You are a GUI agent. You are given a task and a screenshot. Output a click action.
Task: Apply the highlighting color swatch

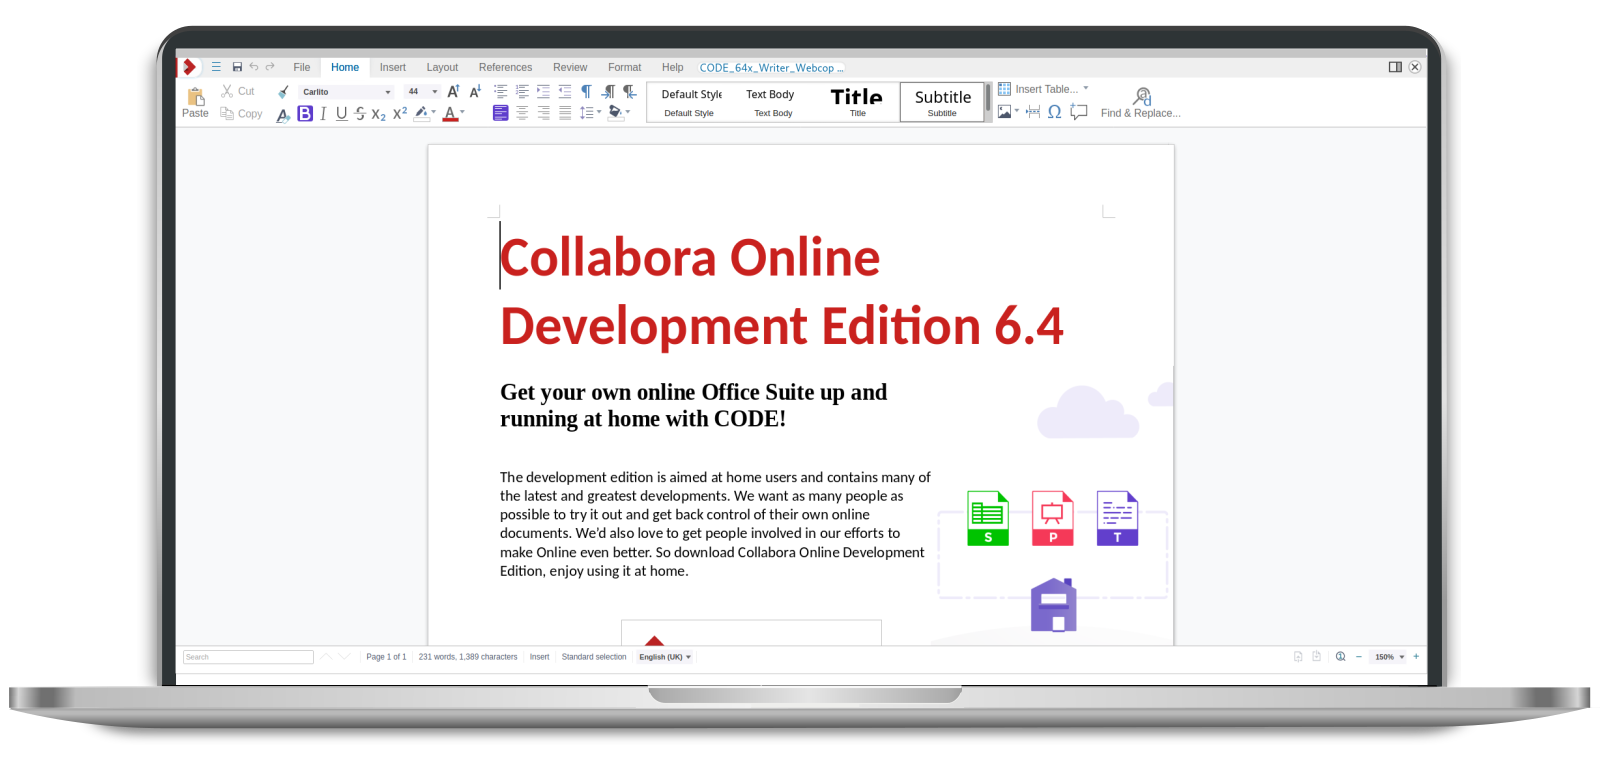coord(422,113)
